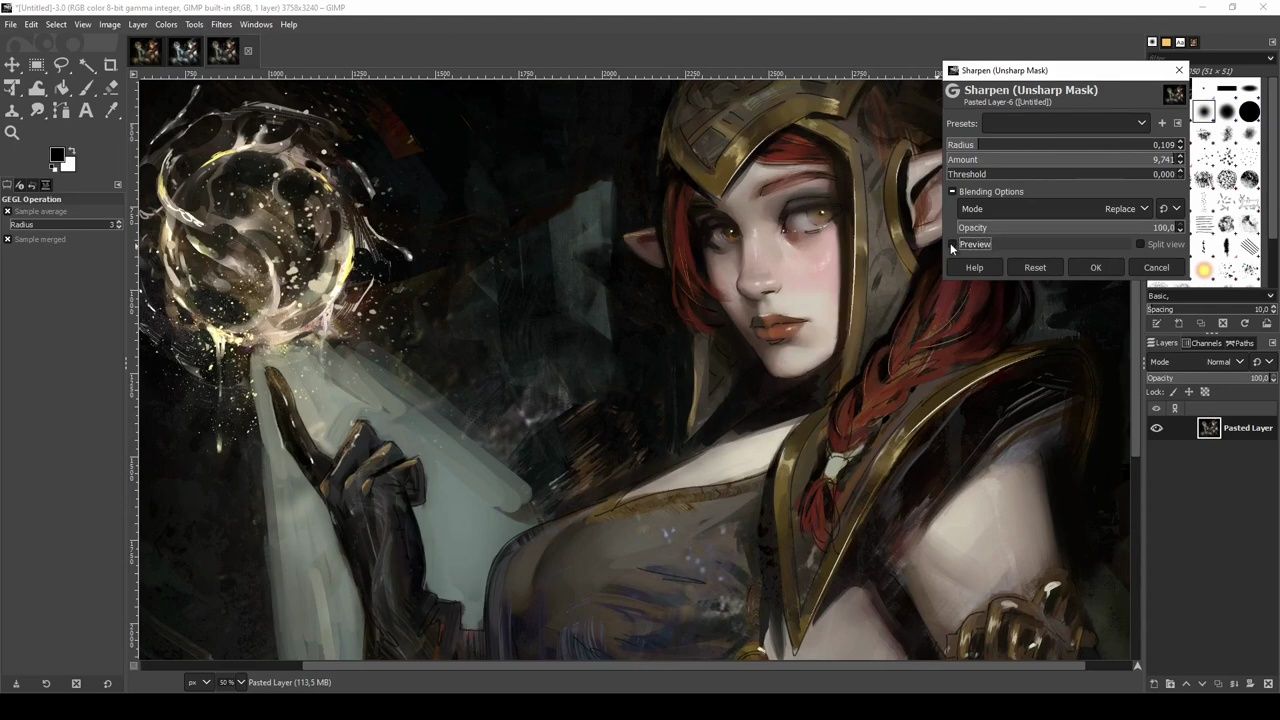Select the Free Select lasso tool
1280x720 pixels.
[x=61, y=64]
